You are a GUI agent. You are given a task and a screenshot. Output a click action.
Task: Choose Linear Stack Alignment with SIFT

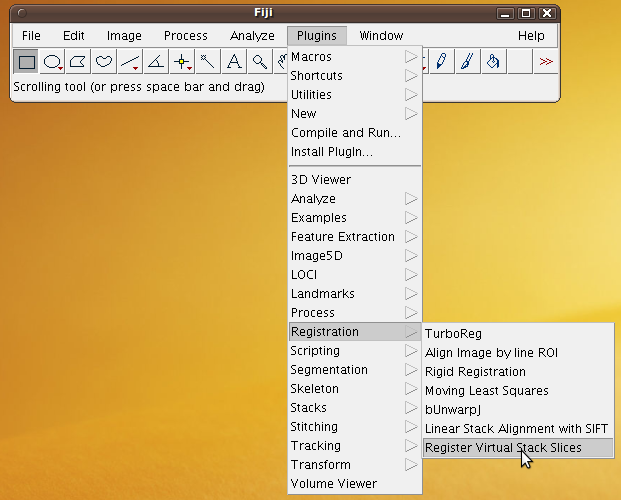click(x=518, y=429)
